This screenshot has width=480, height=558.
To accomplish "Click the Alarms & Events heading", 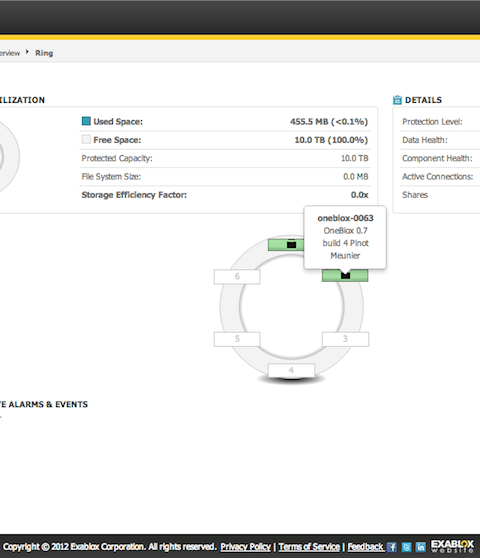I will tap(44, 404).
